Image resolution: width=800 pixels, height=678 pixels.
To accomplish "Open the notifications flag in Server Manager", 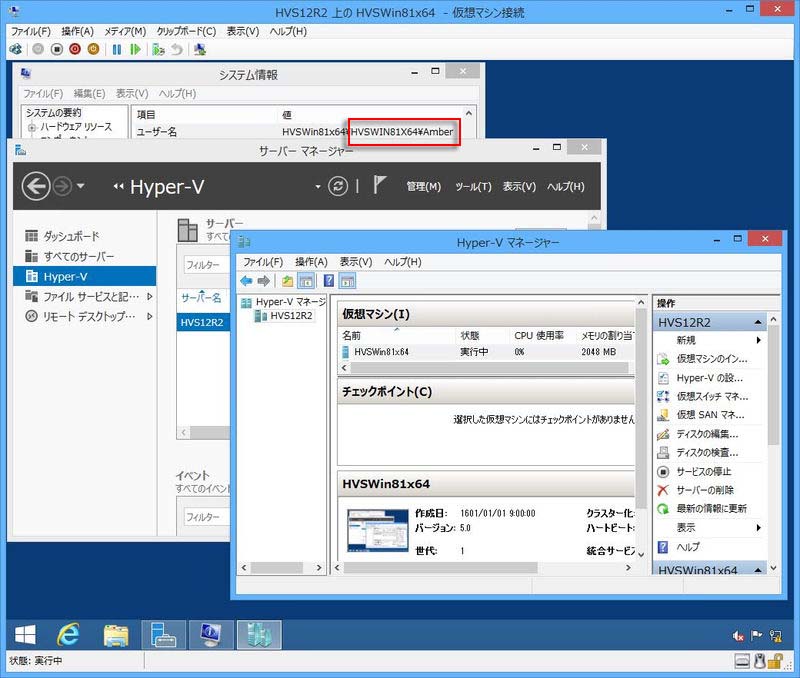I will (379, 185).
